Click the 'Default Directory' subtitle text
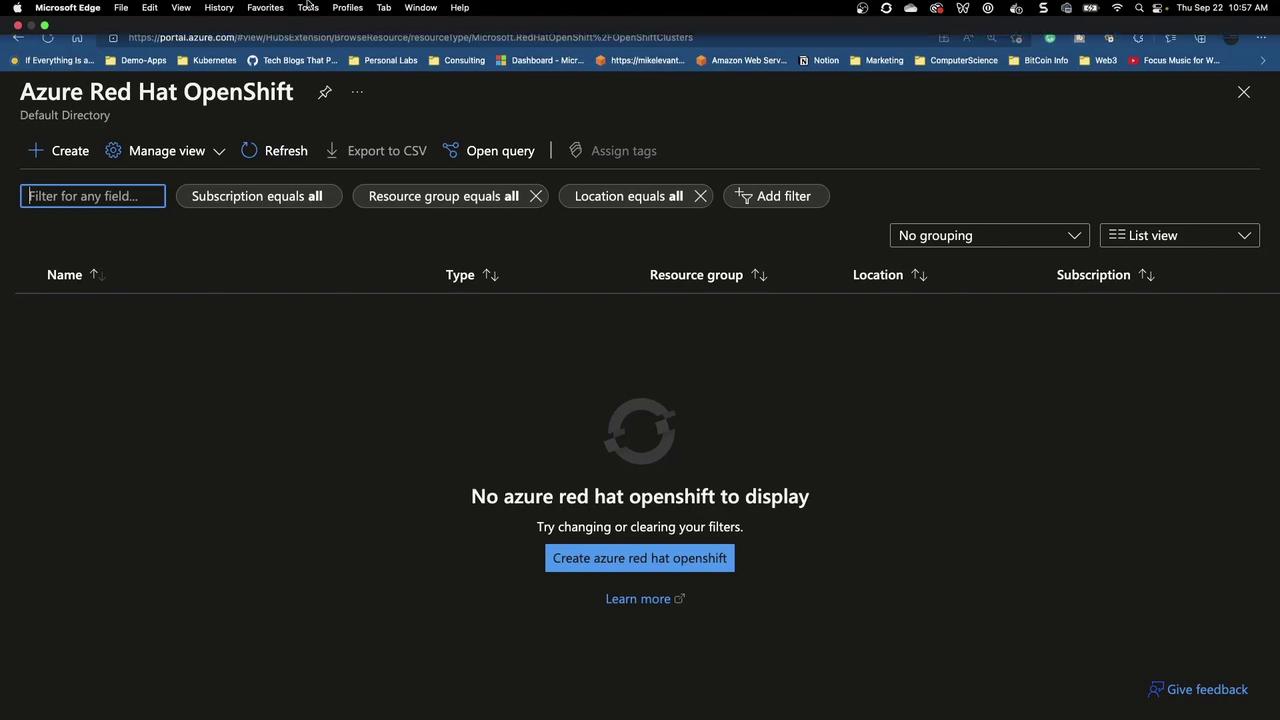 (65, 115)
